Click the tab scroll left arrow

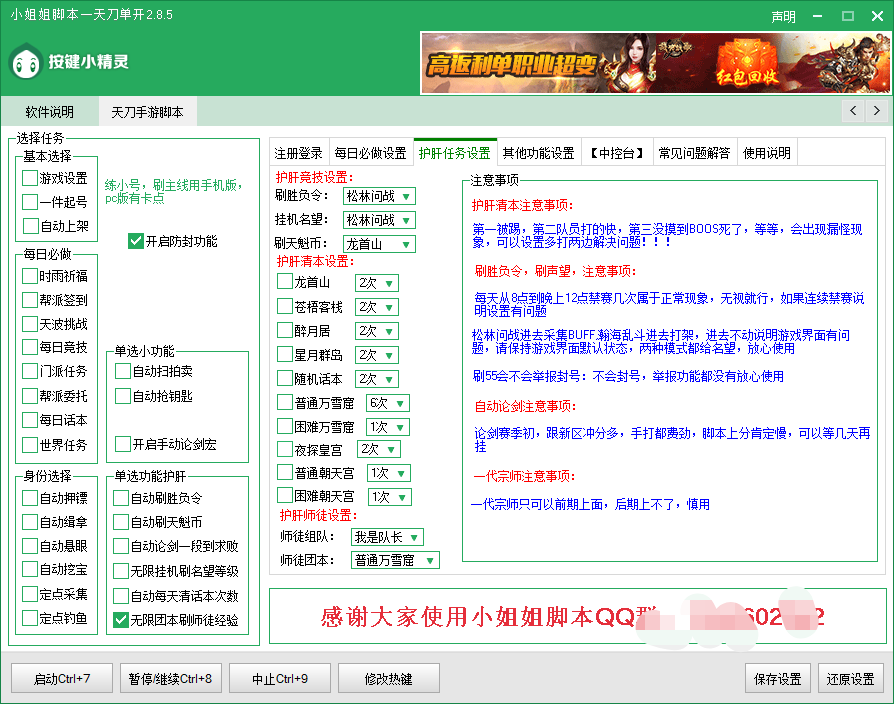pyautogui.click(x=853, y=111)
